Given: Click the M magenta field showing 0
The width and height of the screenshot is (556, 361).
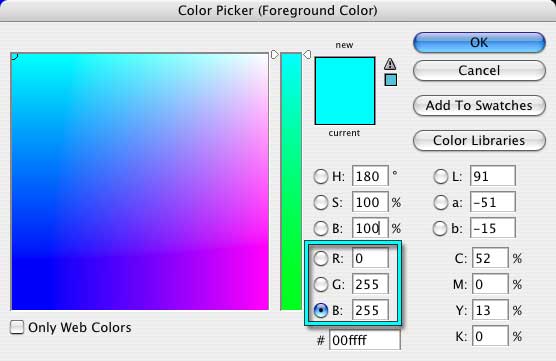Looking at the screenshot, I should tap(490, 284).
